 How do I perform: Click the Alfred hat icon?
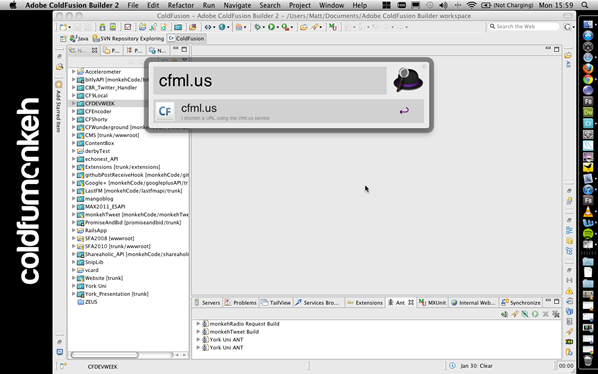coord(408,80)
